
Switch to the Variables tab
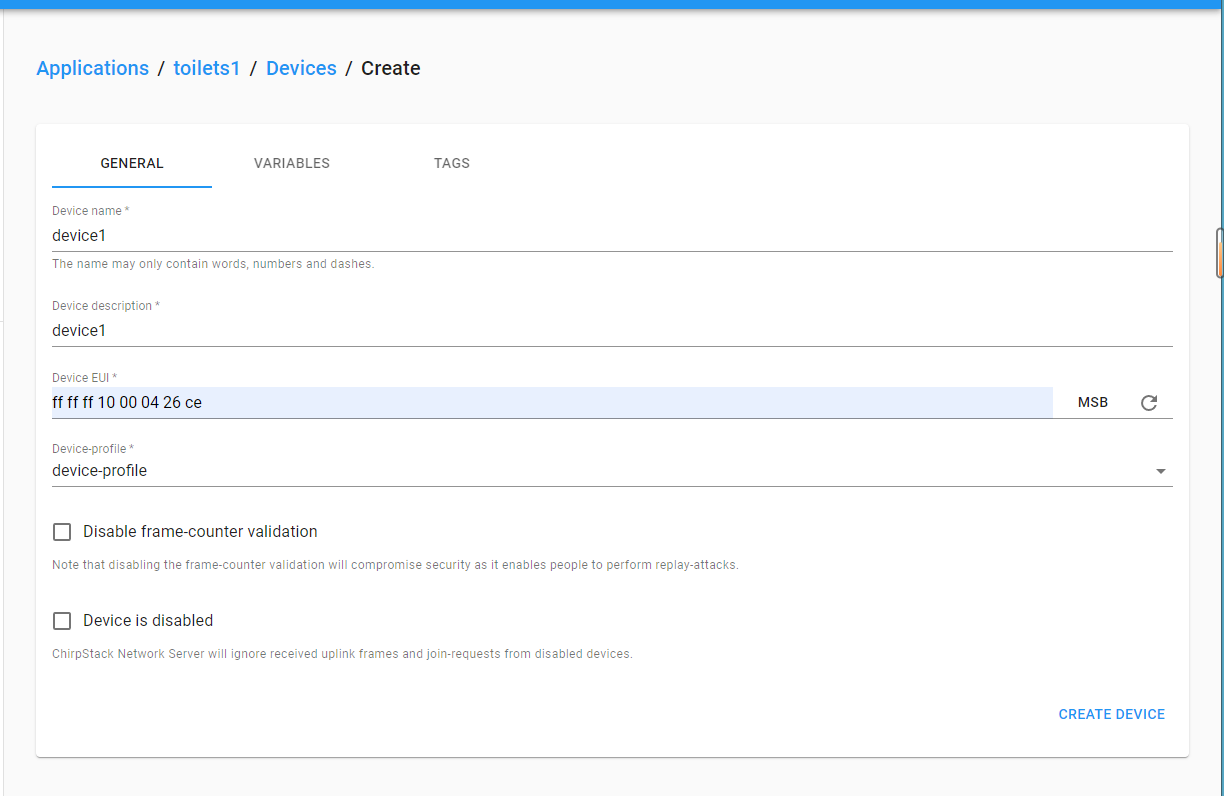click(291, 163)
